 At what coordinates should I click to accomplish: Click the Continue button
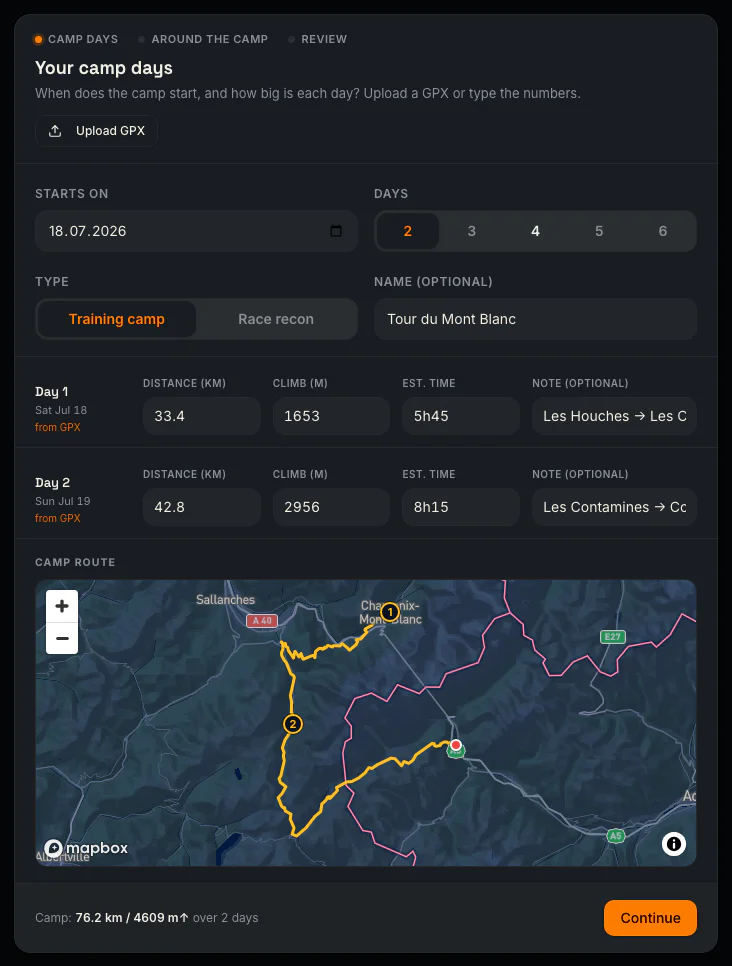tap(650, 918)
